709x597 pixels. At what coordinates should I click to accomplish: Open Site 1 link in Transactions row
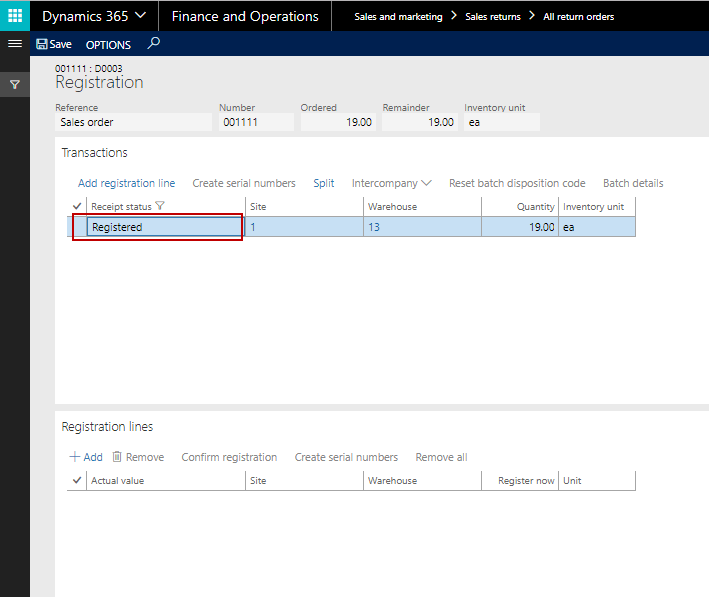[253, 227]
